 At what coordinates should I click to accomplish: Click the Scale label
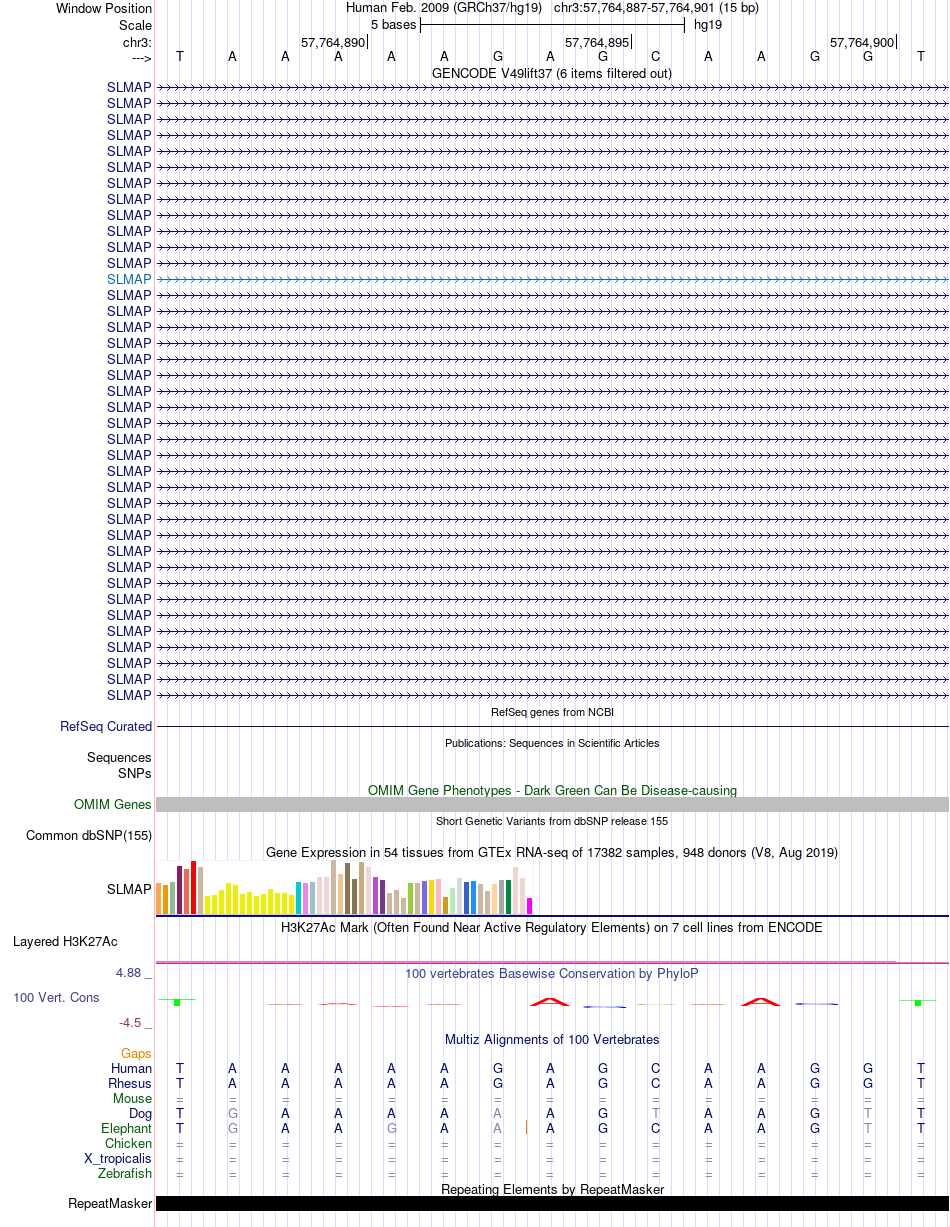click(x=135, y=25)
